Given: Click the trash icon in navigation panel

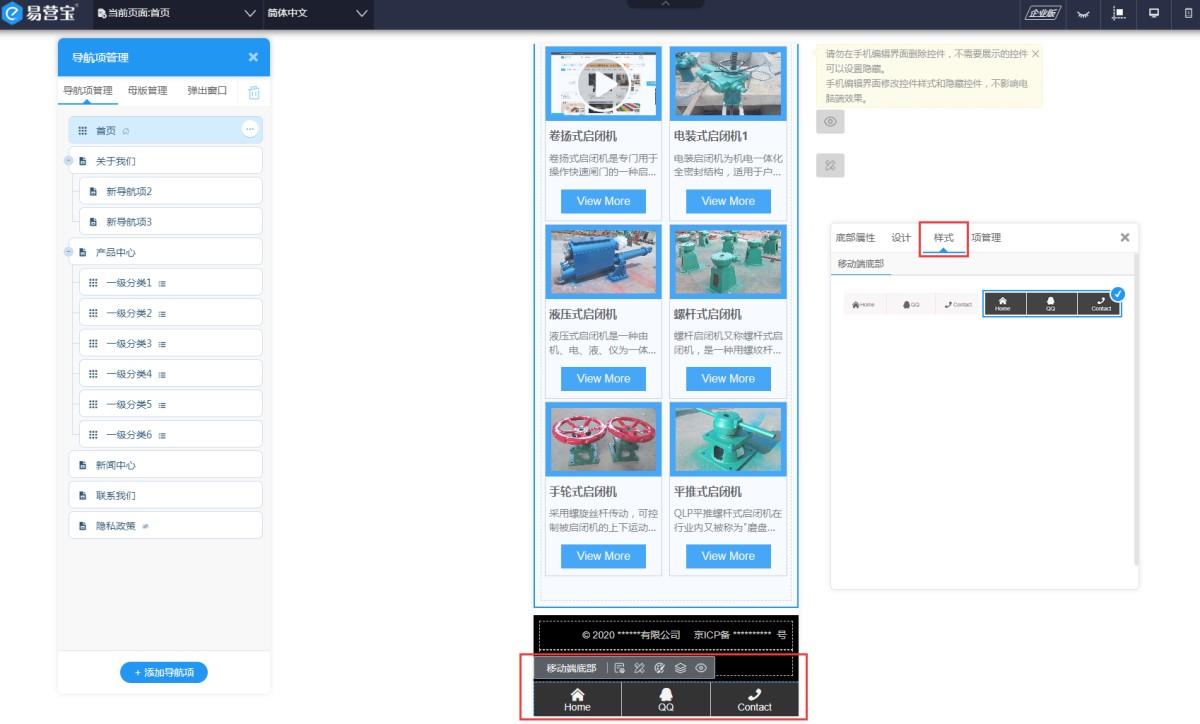Looking at the screenshot, I should click(x=254, y=92).
